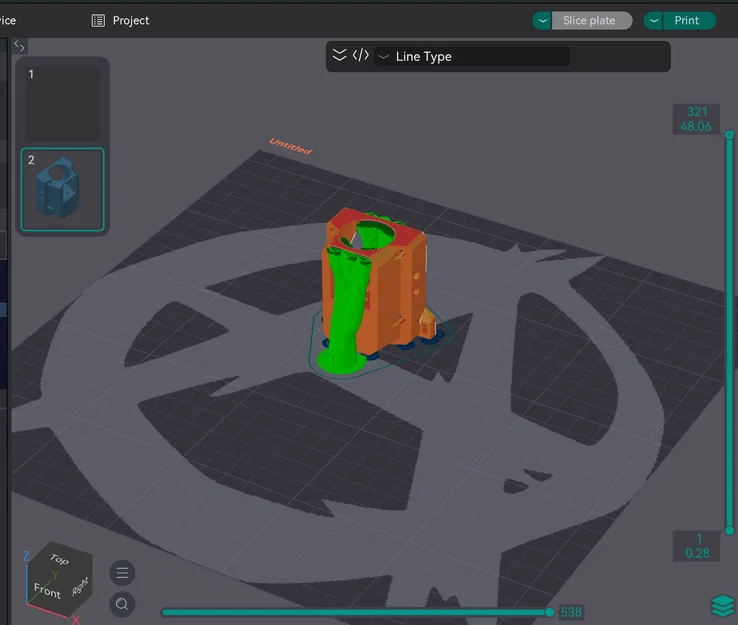Click the Front face of view cube
Screen dimensions: 738x625
click(48, 590)
